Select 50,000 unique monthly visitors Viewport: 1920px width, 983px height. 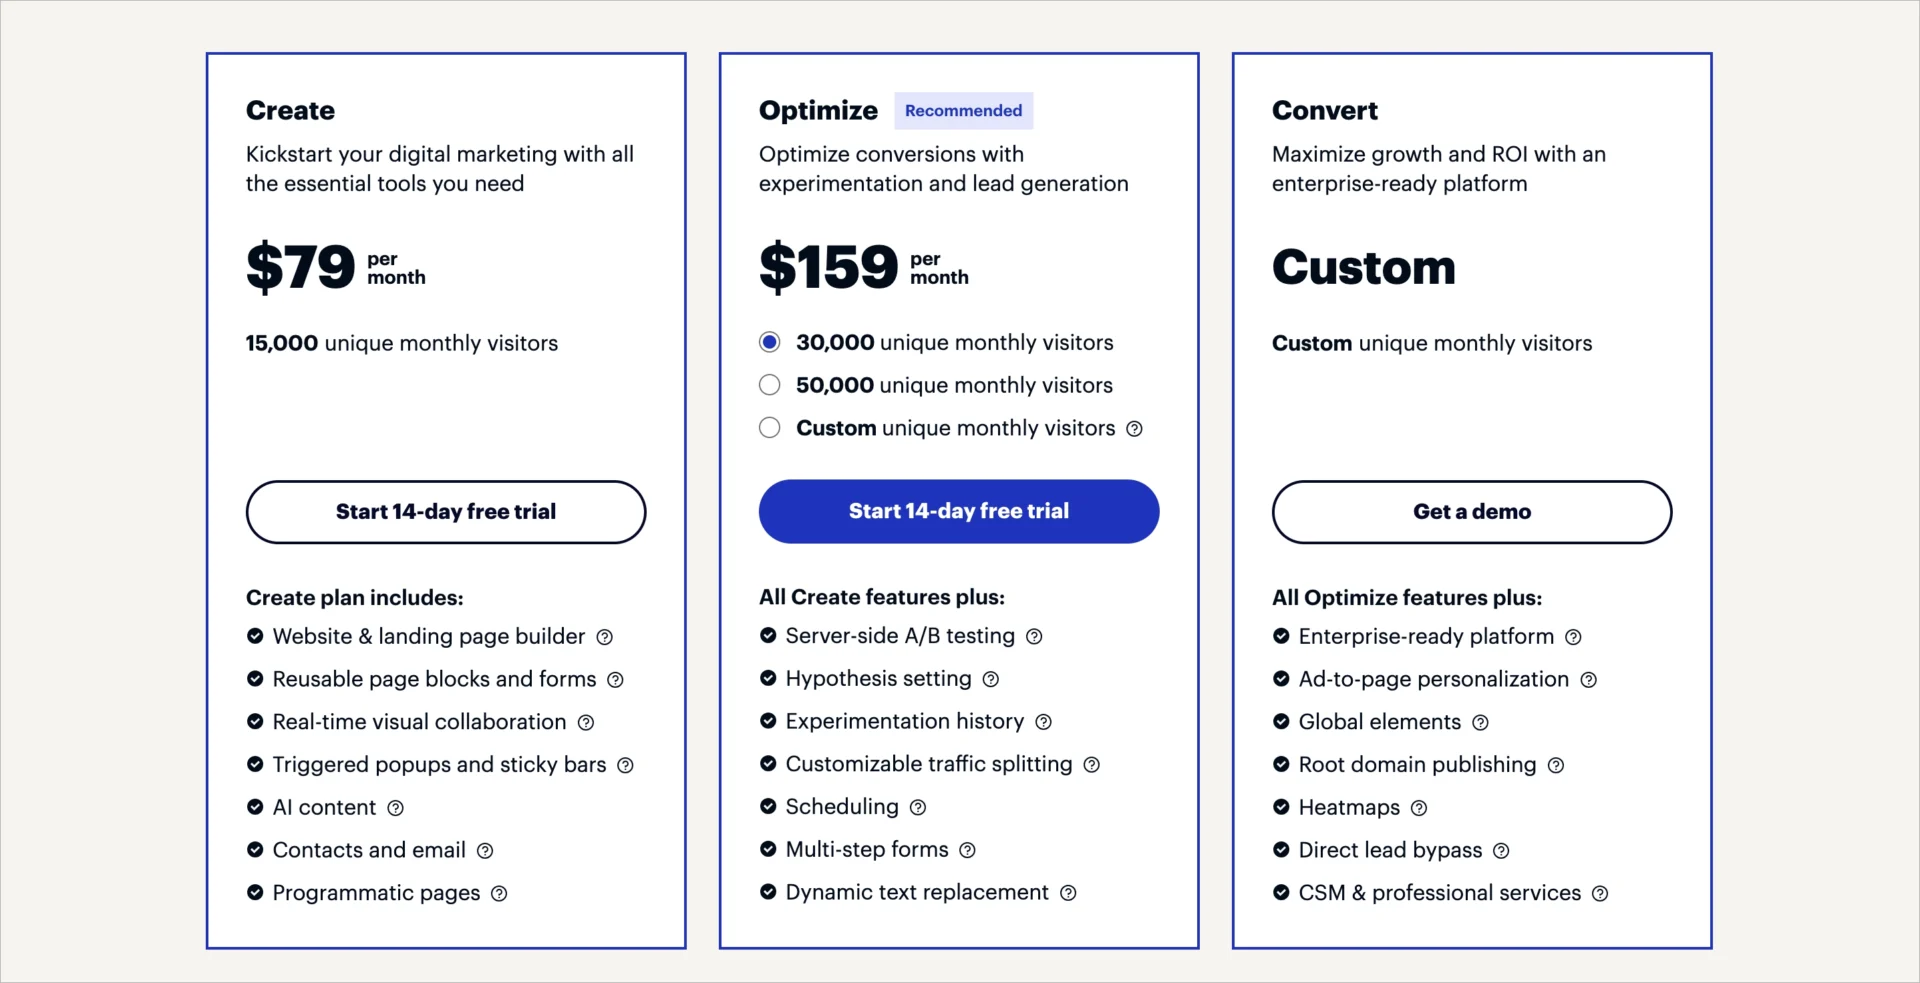(x=769, y=385)
